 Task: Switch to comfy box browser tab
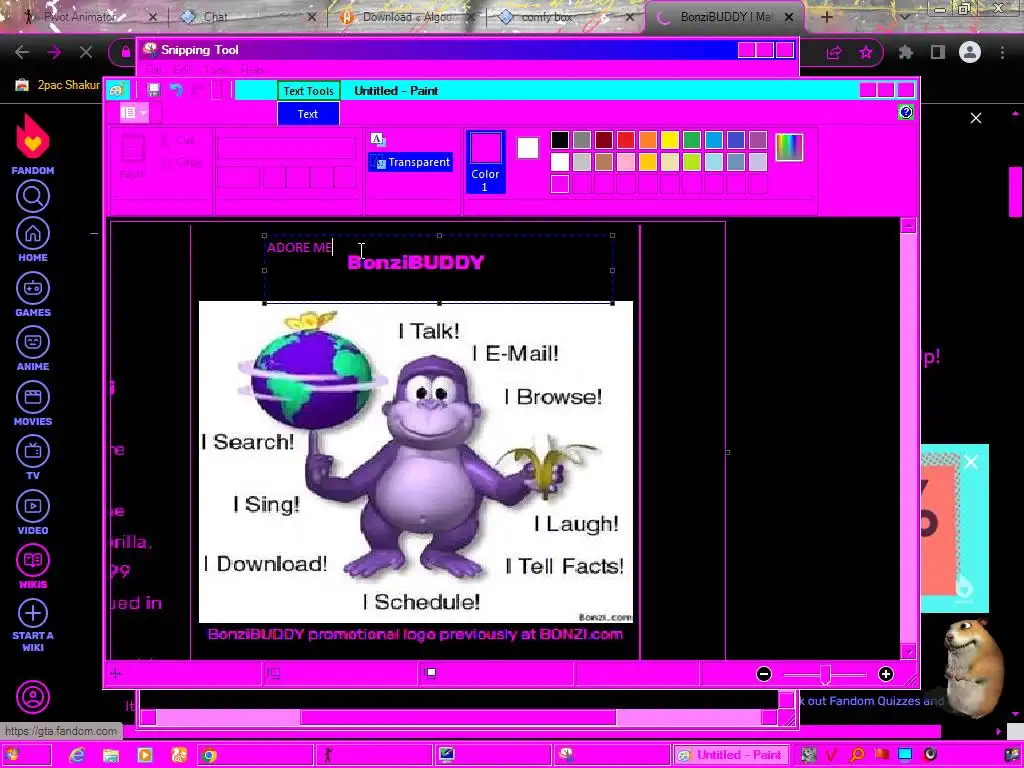(x=566, y=17)
